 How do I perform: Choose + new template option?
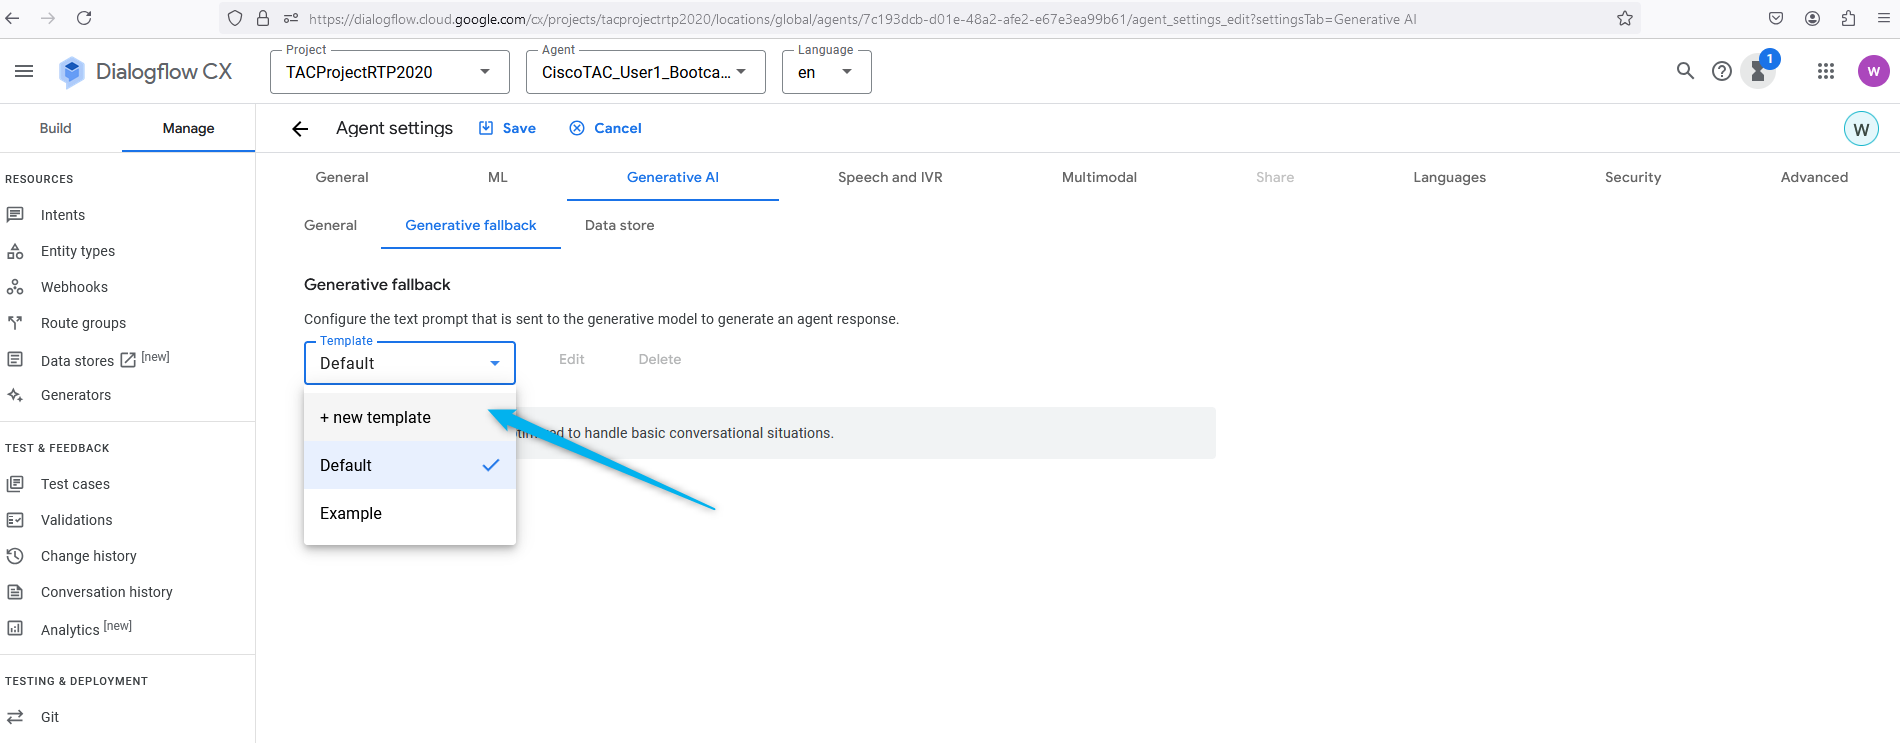tap(410, 417)
